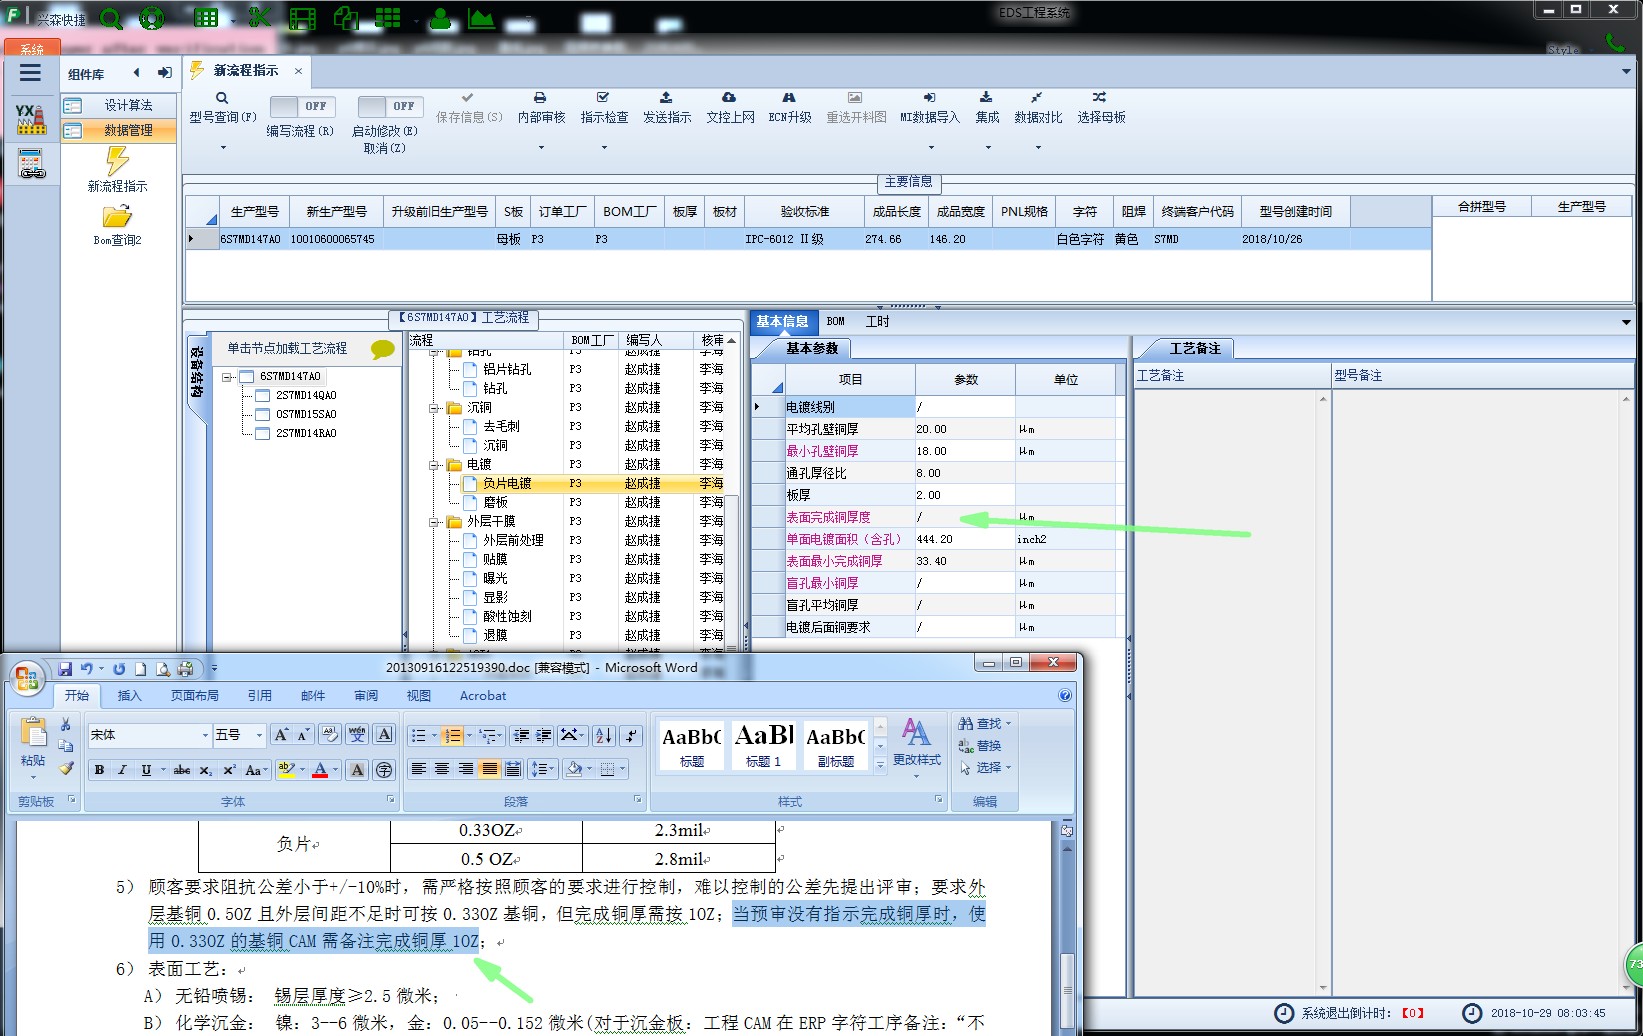This screenshot has height=1036, width=1643.
Task: Click 数据对比 compare tool
Action: click(1038, 108)
